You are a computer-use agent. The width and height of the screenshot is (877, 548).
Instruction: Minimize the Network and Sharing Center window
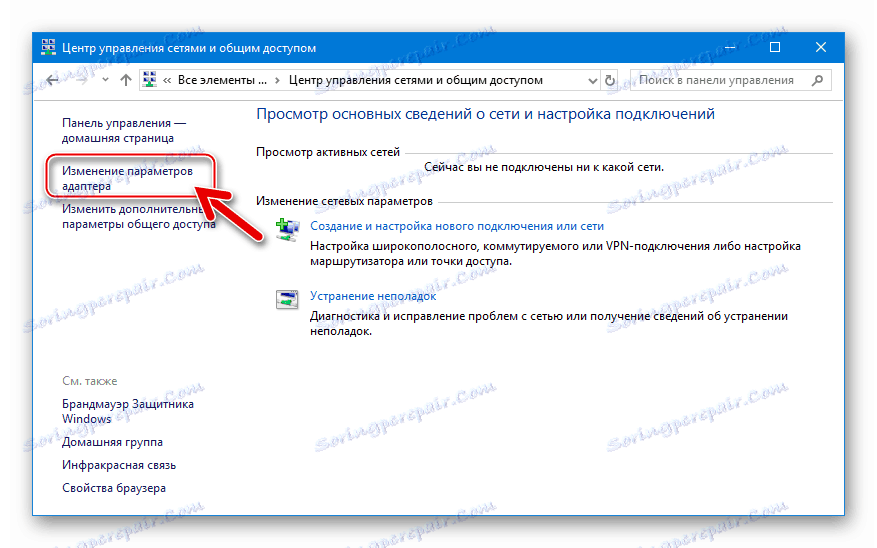tap(730, 48)
